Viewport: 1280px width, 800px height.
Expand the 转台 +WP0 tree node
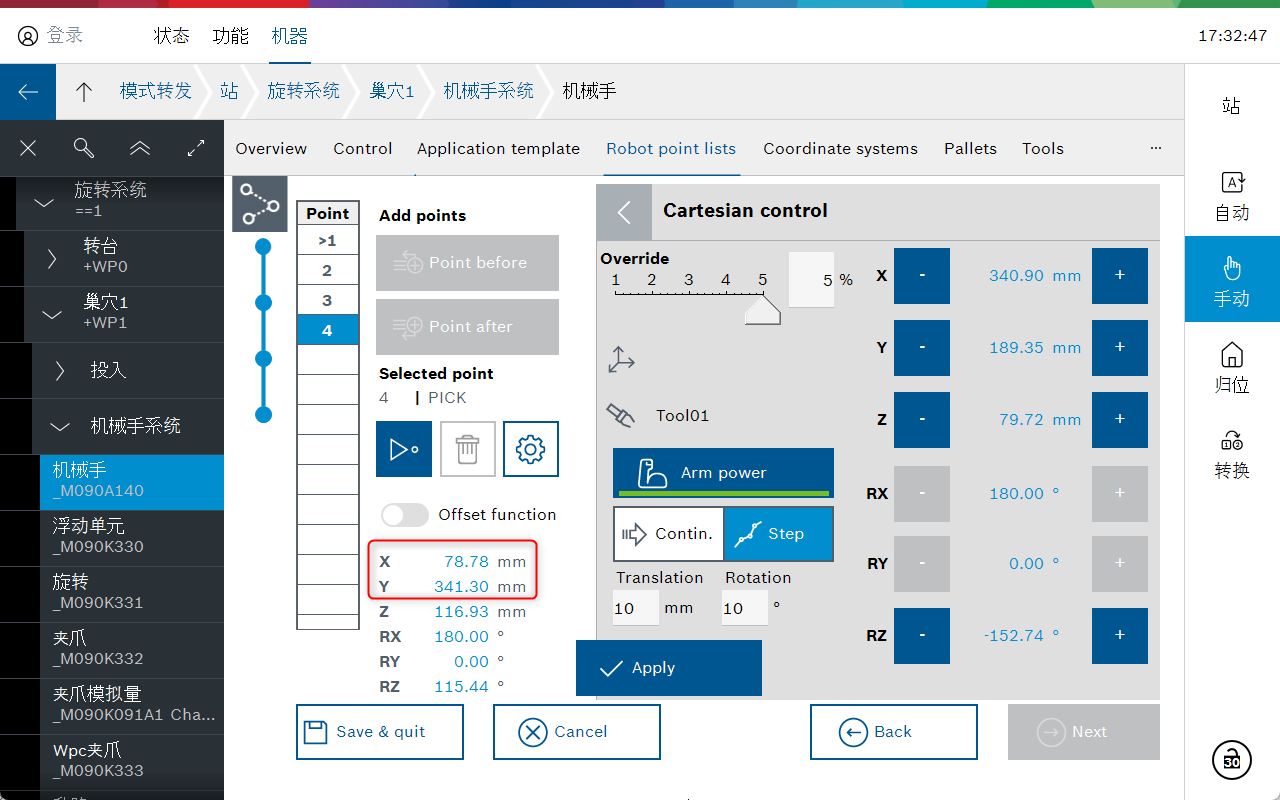pos(52,259)
